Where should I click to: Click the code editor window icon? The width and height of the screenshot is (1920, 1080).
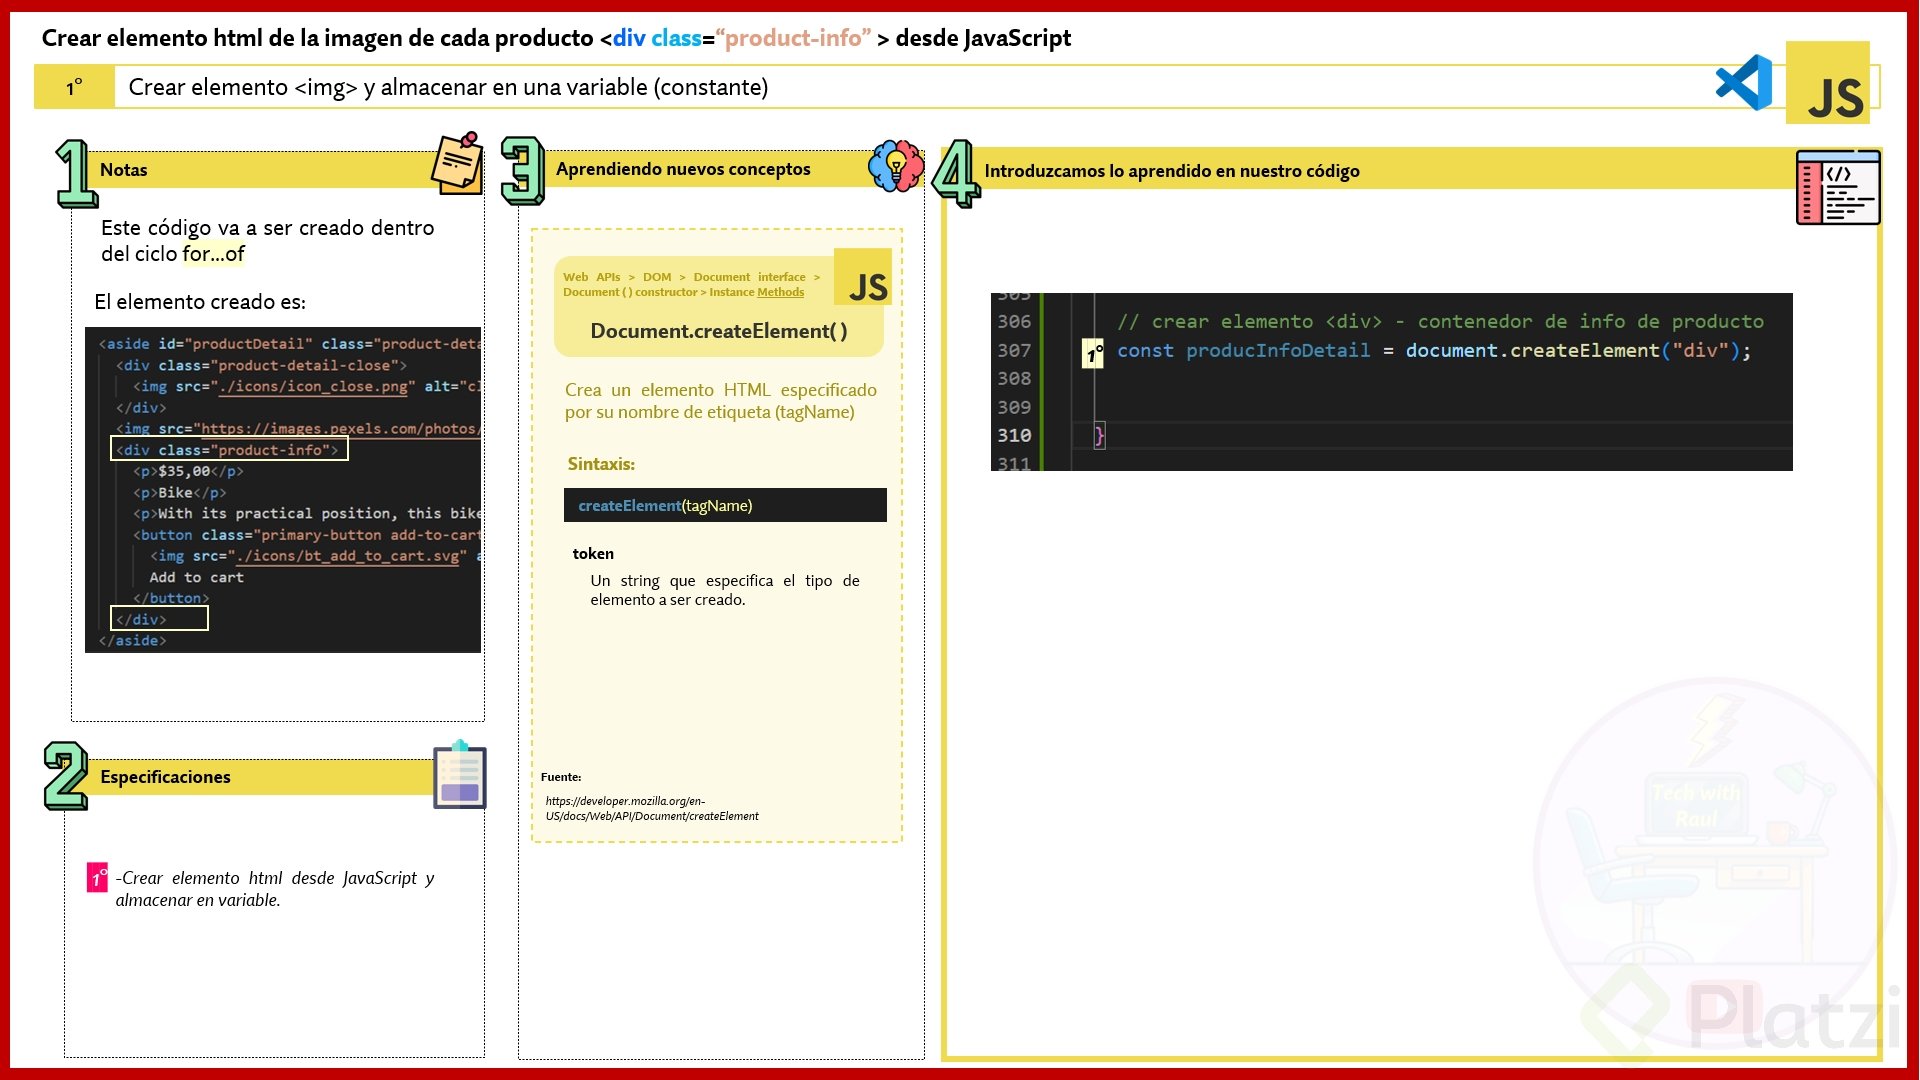(1838, 188)
